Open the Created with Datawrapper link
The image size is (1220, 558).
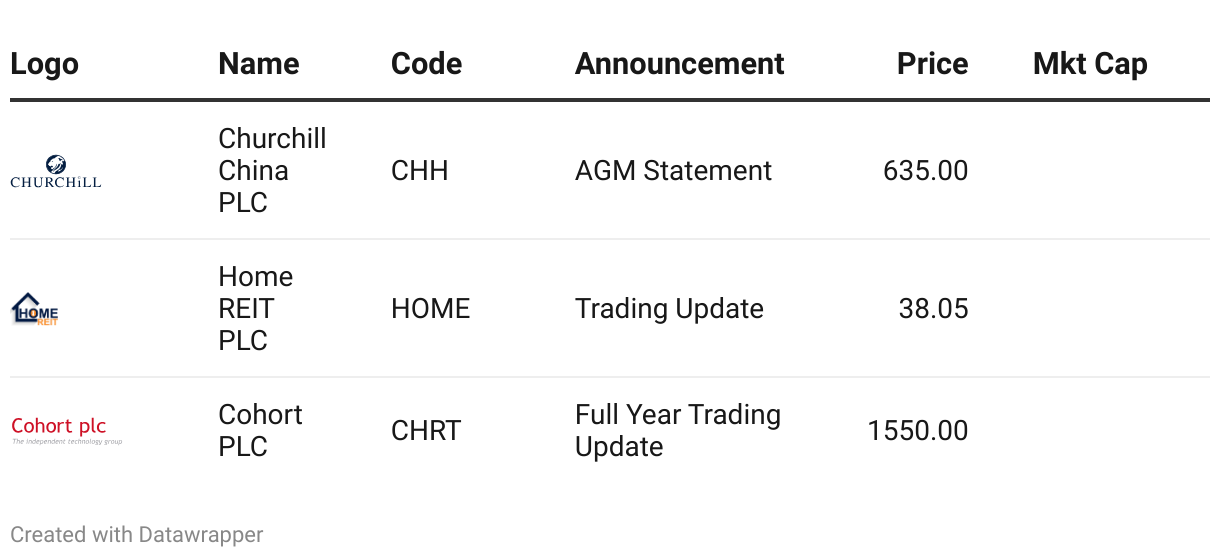pos(137,535)
